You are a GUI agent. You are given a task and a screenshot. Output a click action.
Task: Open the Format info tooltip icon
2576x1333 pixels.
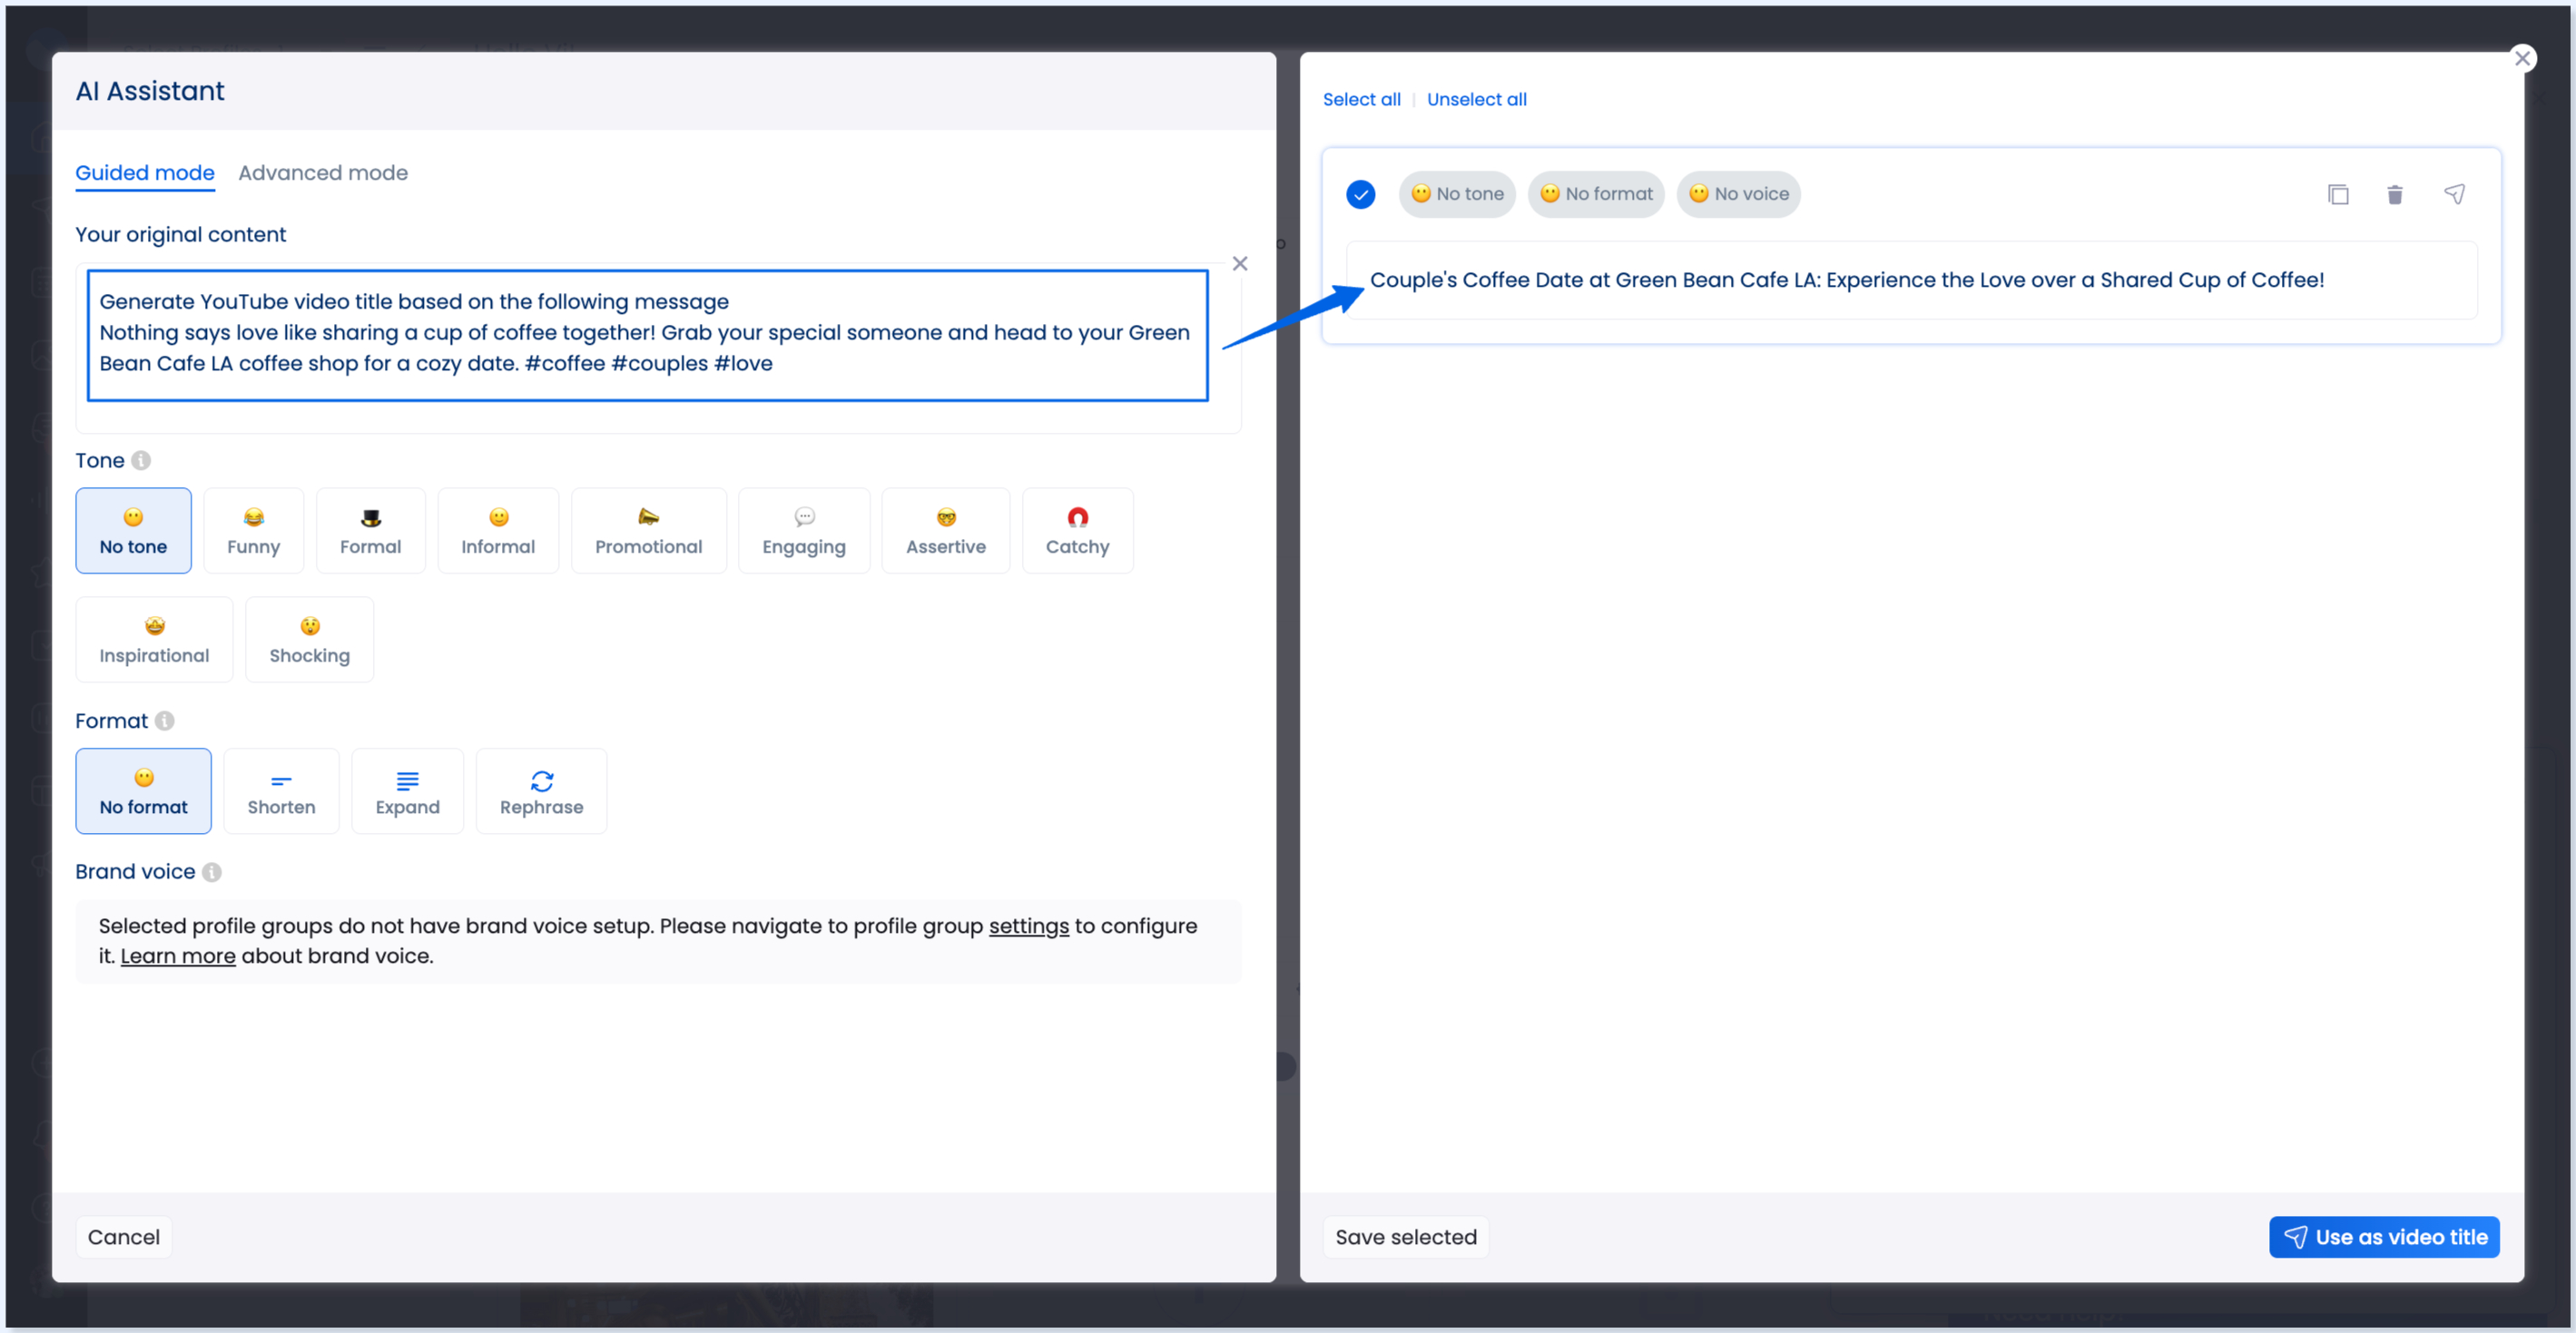pos(165,721)
